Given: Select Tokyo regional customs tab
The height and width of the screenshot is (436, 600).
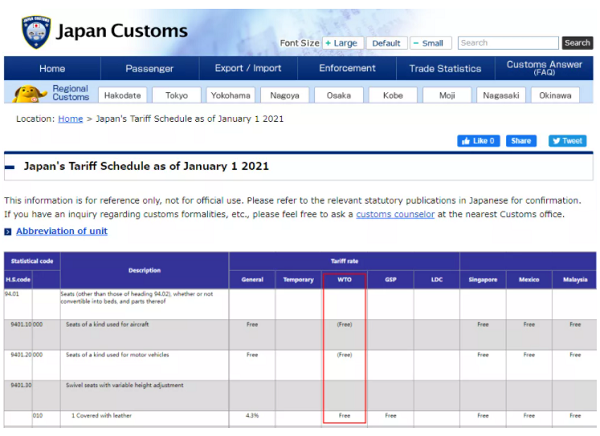Looking at the screenshot, I should click(x=177, y=95).
